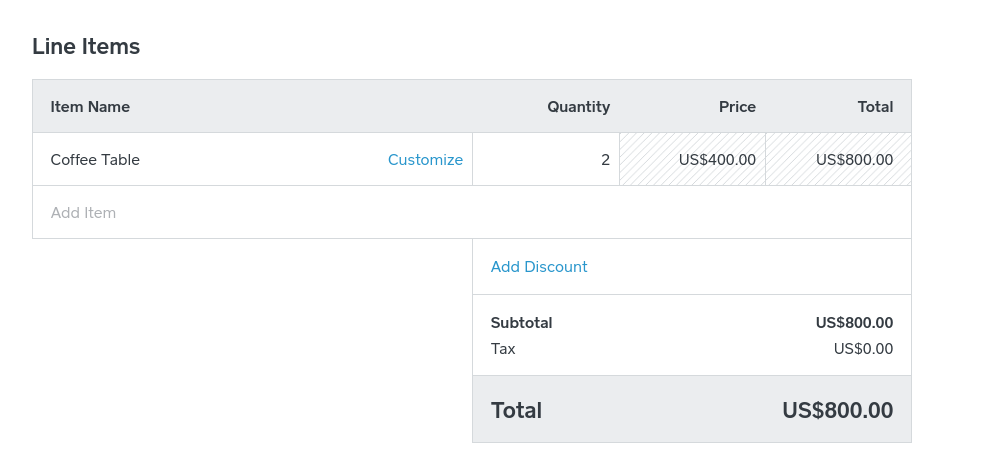Screen dimensions: 1005x474
Task: Click the Price column header
Action: point(737,107)
